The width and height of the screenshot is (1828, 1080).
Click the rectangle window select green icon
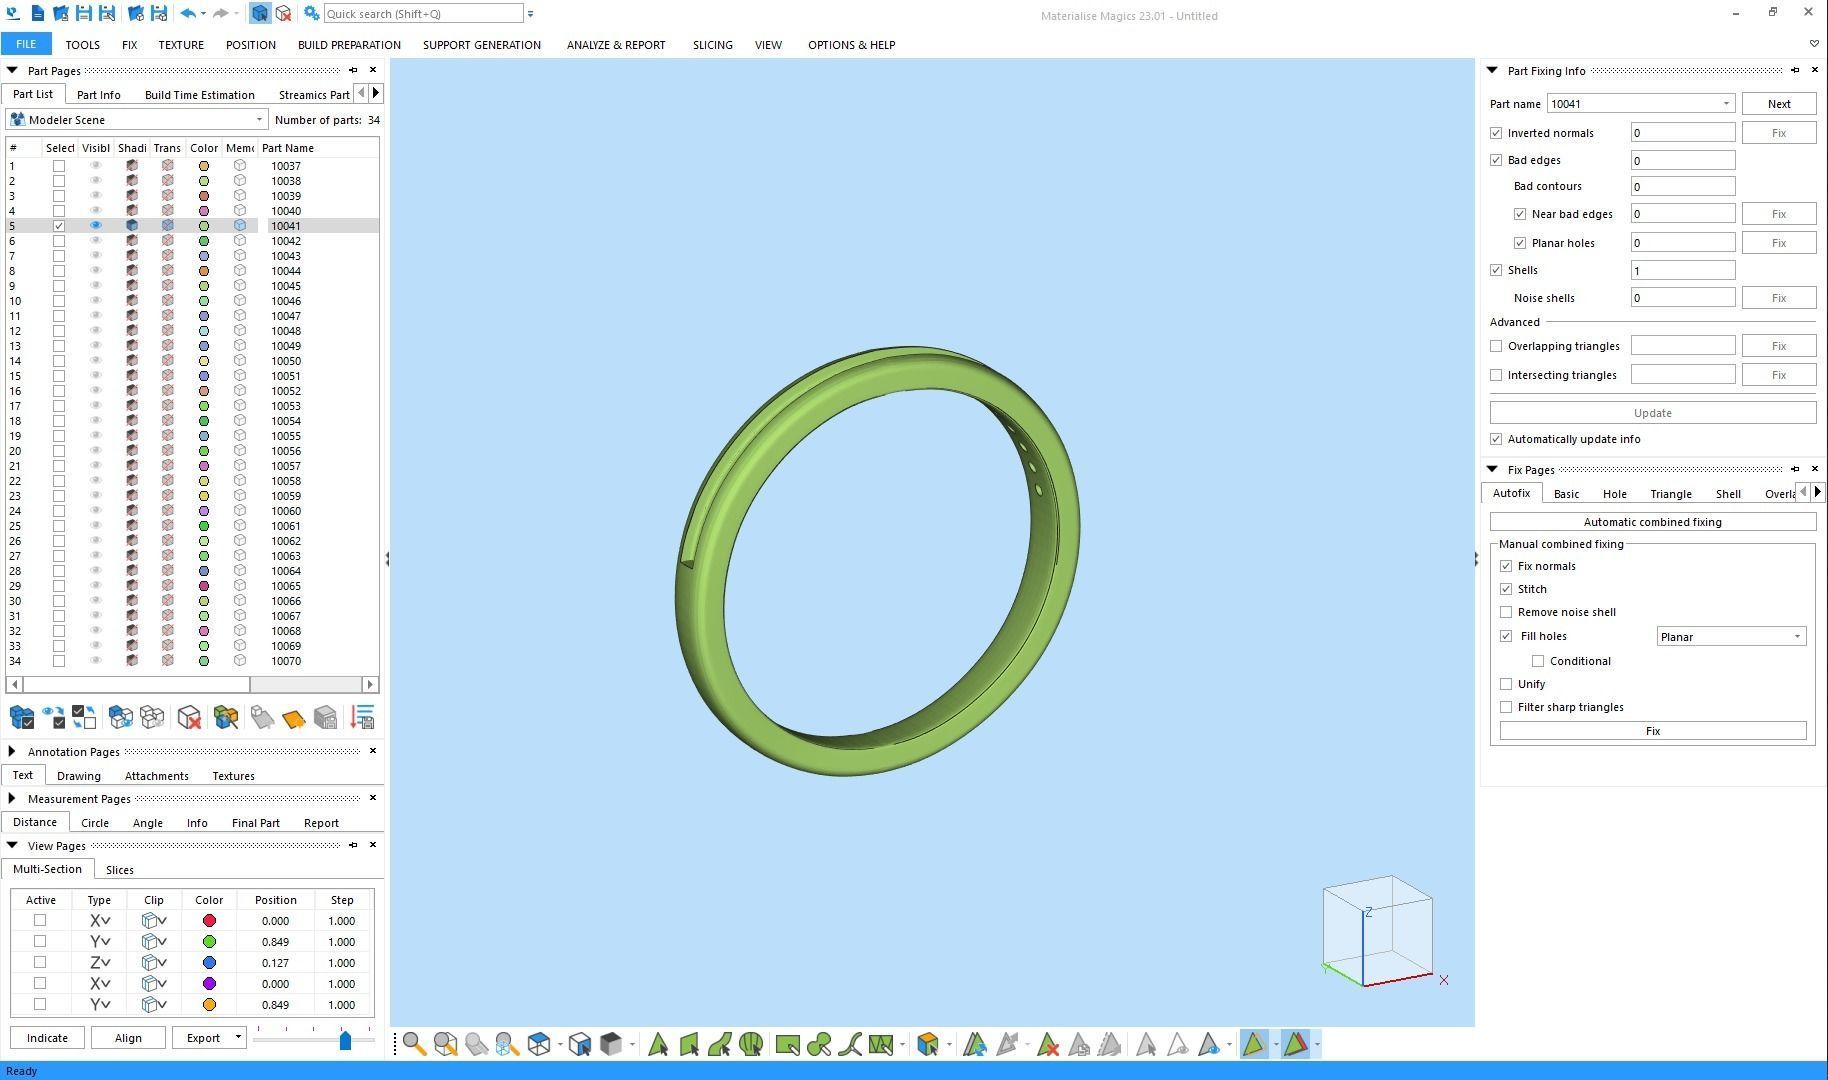pyautogui.click(x=788, y=1045)
